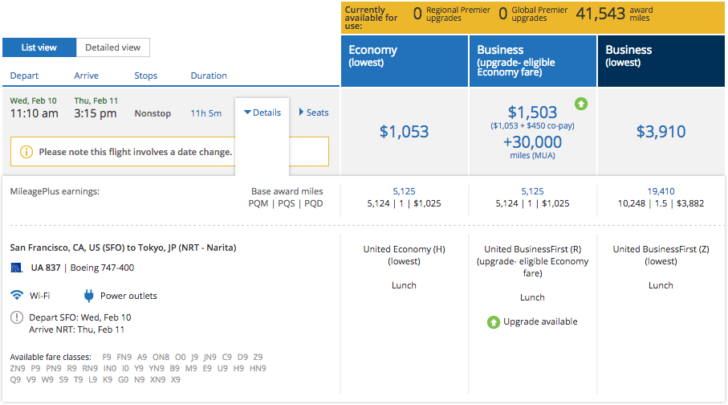
Task: Collapse the flight Details expander
Action: click(262, 112)
